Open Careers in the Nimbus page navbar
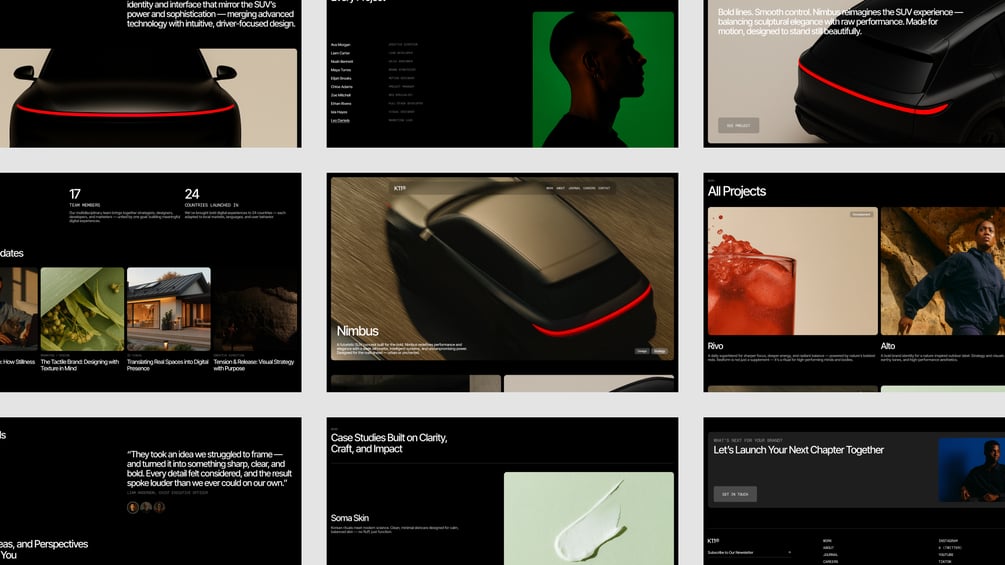This screenshot has width=1005, height=565. [589, 188]
